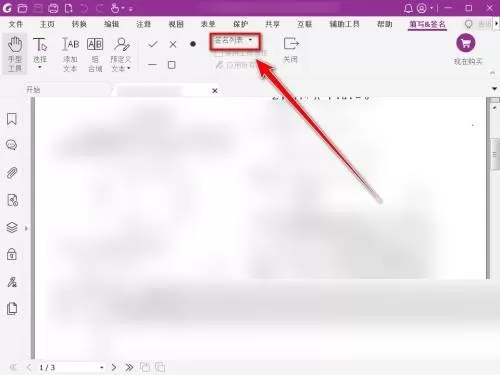Select the dot fill tool

[x=193, y=44]
